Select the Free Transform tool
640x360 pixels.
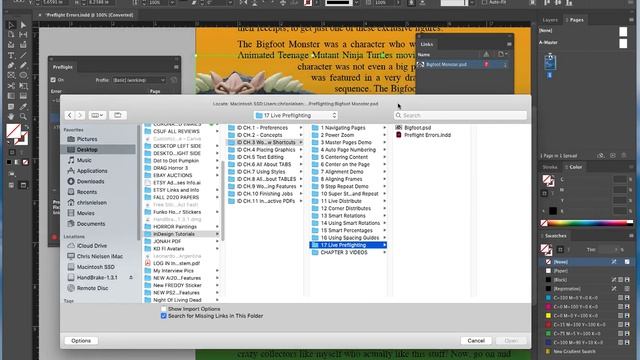click(x=23, y=86)
